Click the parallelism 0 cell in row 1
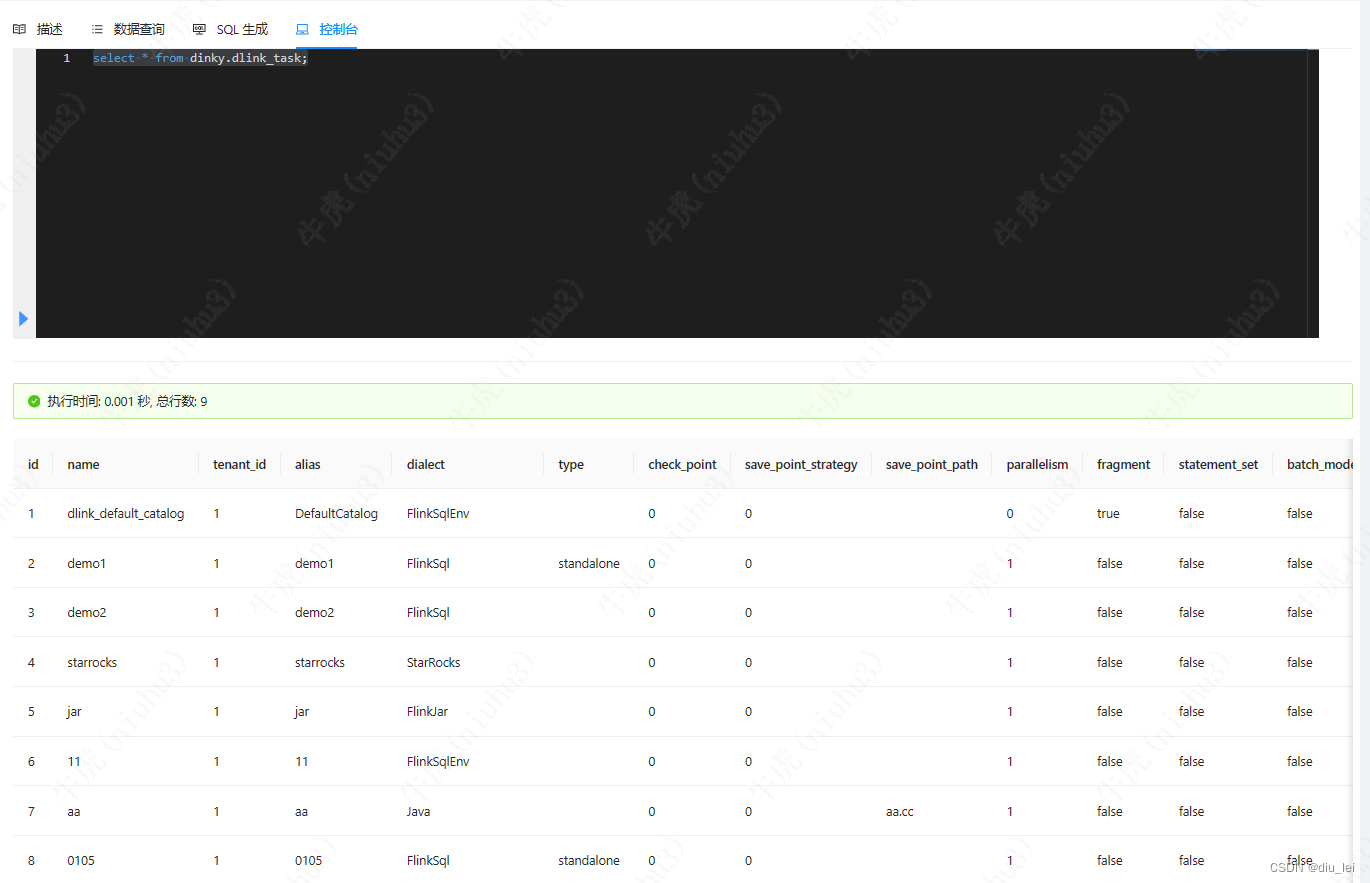 (1010, 513)
